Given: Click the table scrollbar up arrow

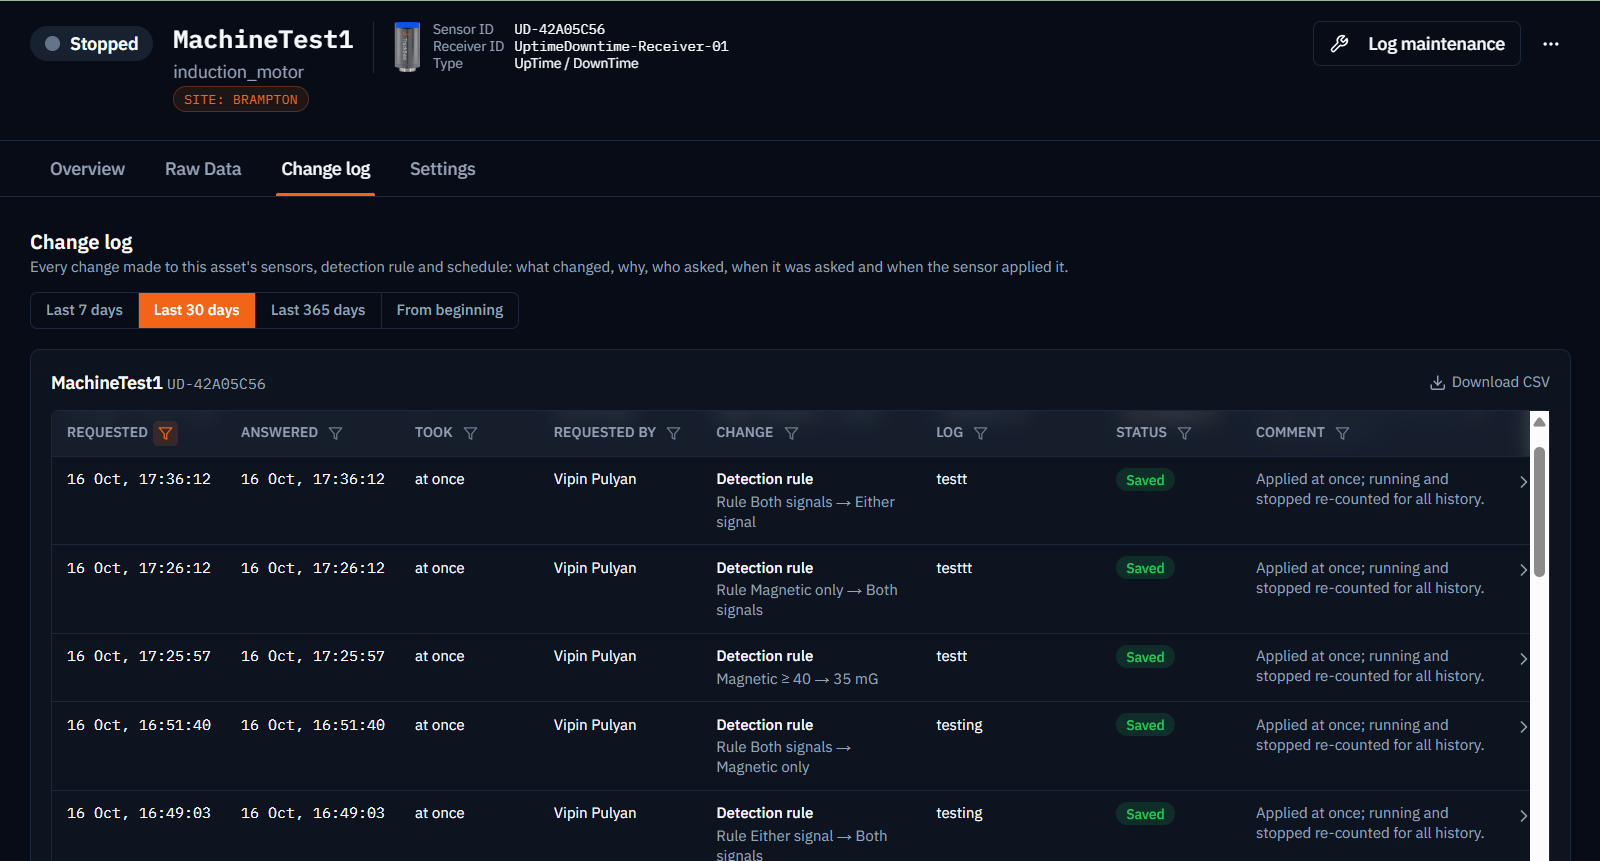Looking at the screenshot, I should pos(1540,422).
